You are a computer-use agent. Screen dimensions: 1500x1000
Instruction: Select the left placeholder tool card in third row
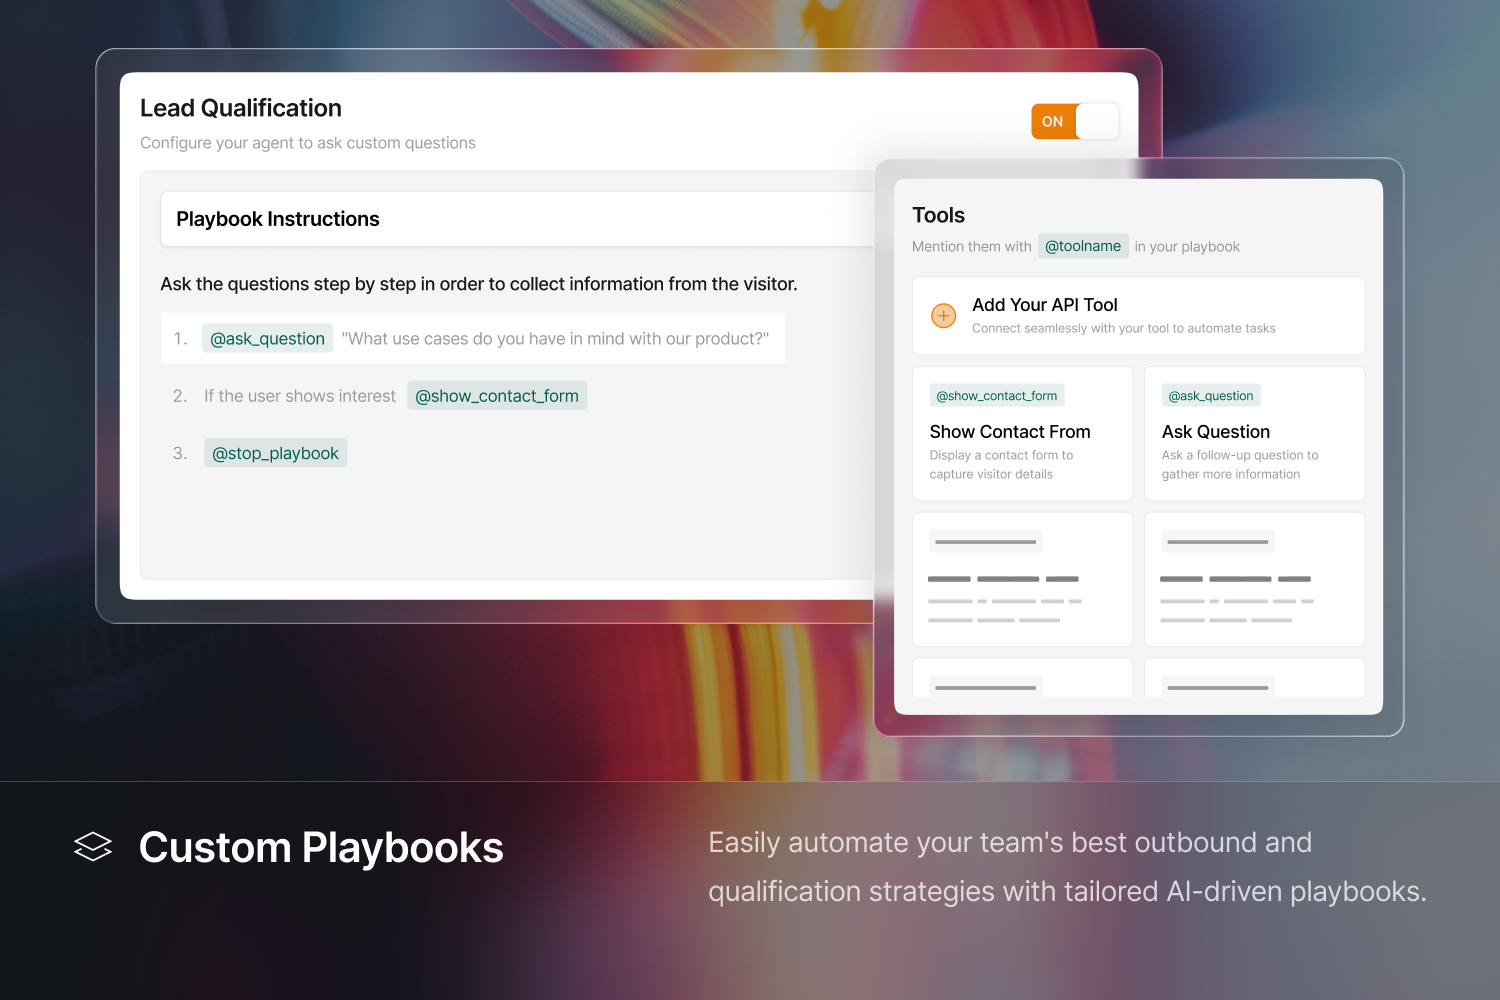[1022, 579]
